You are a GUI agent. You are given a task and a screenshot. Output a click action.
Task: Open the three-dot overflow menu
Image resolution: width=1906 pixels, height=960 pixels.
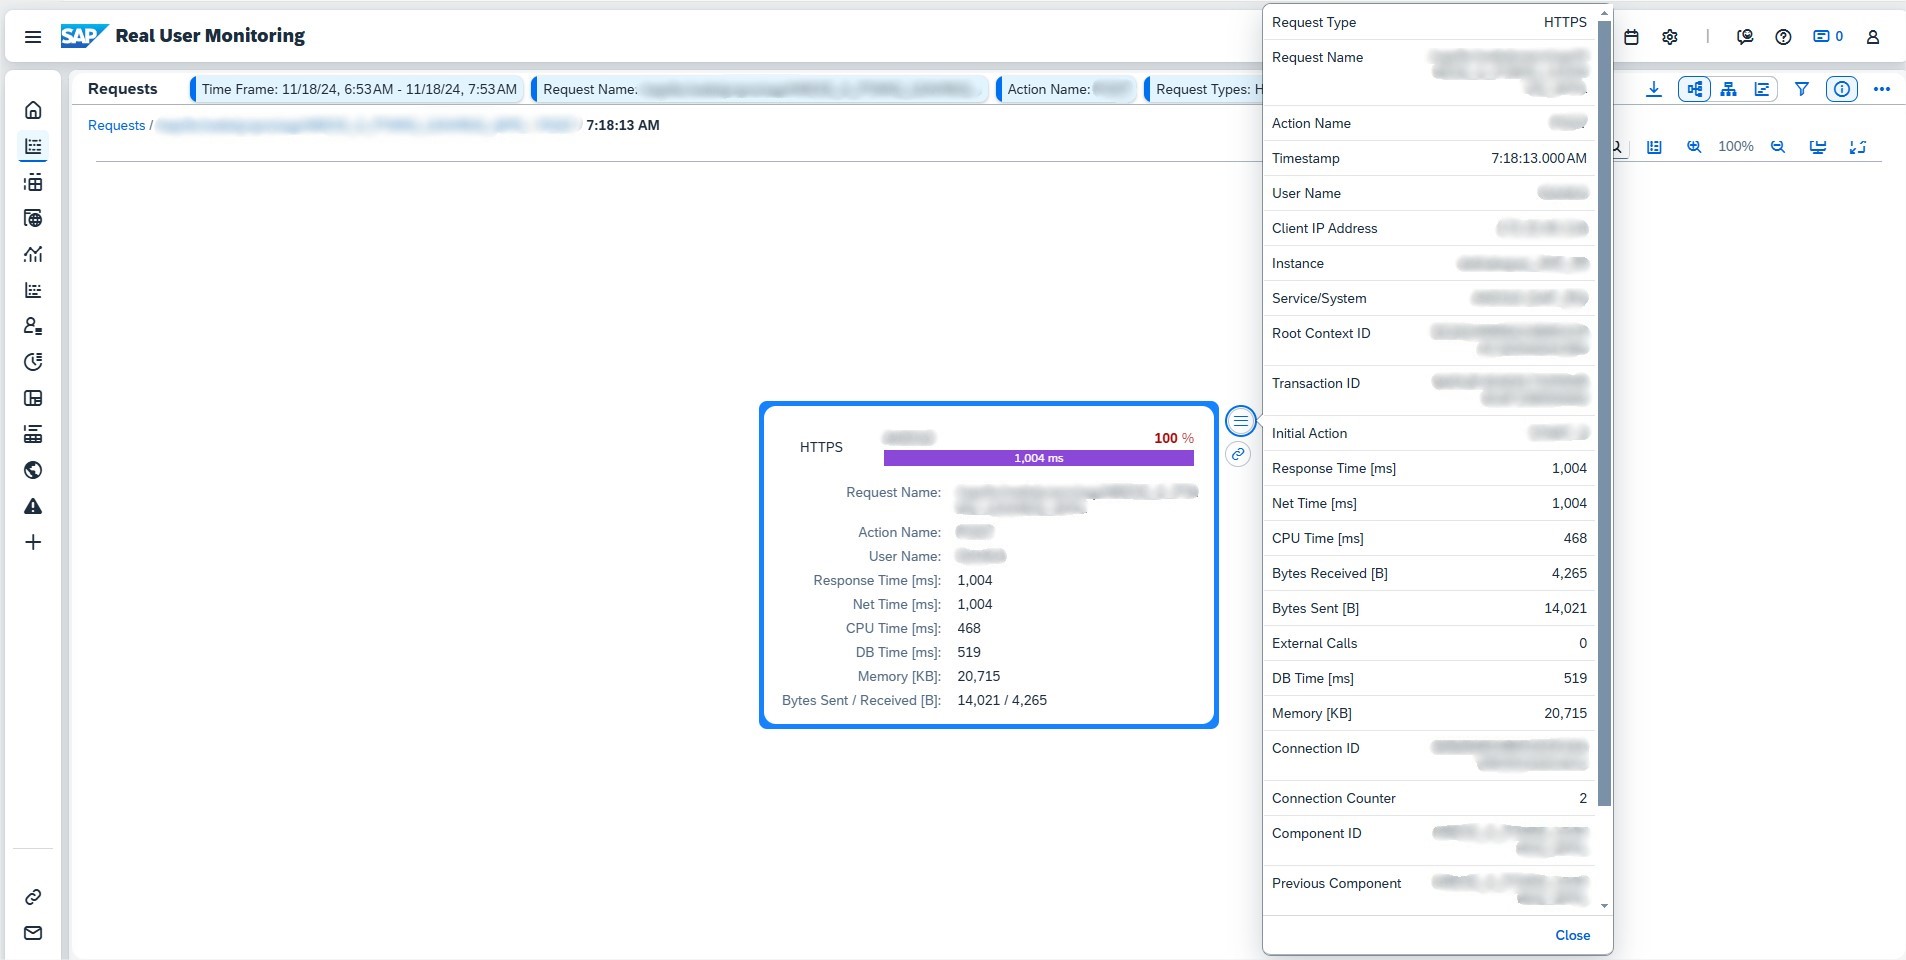(x=1881, y=89)
